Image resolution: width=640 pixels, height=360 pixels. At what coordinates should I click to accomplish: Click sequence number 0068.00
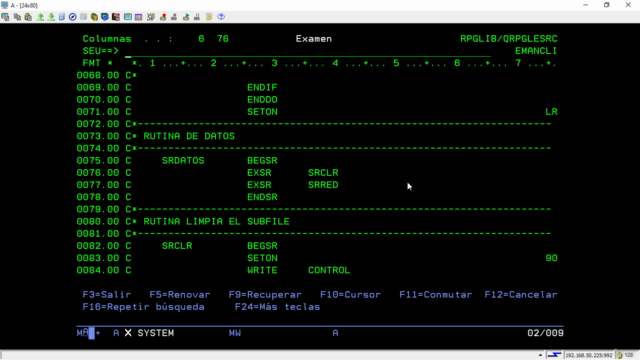[98, 75]
